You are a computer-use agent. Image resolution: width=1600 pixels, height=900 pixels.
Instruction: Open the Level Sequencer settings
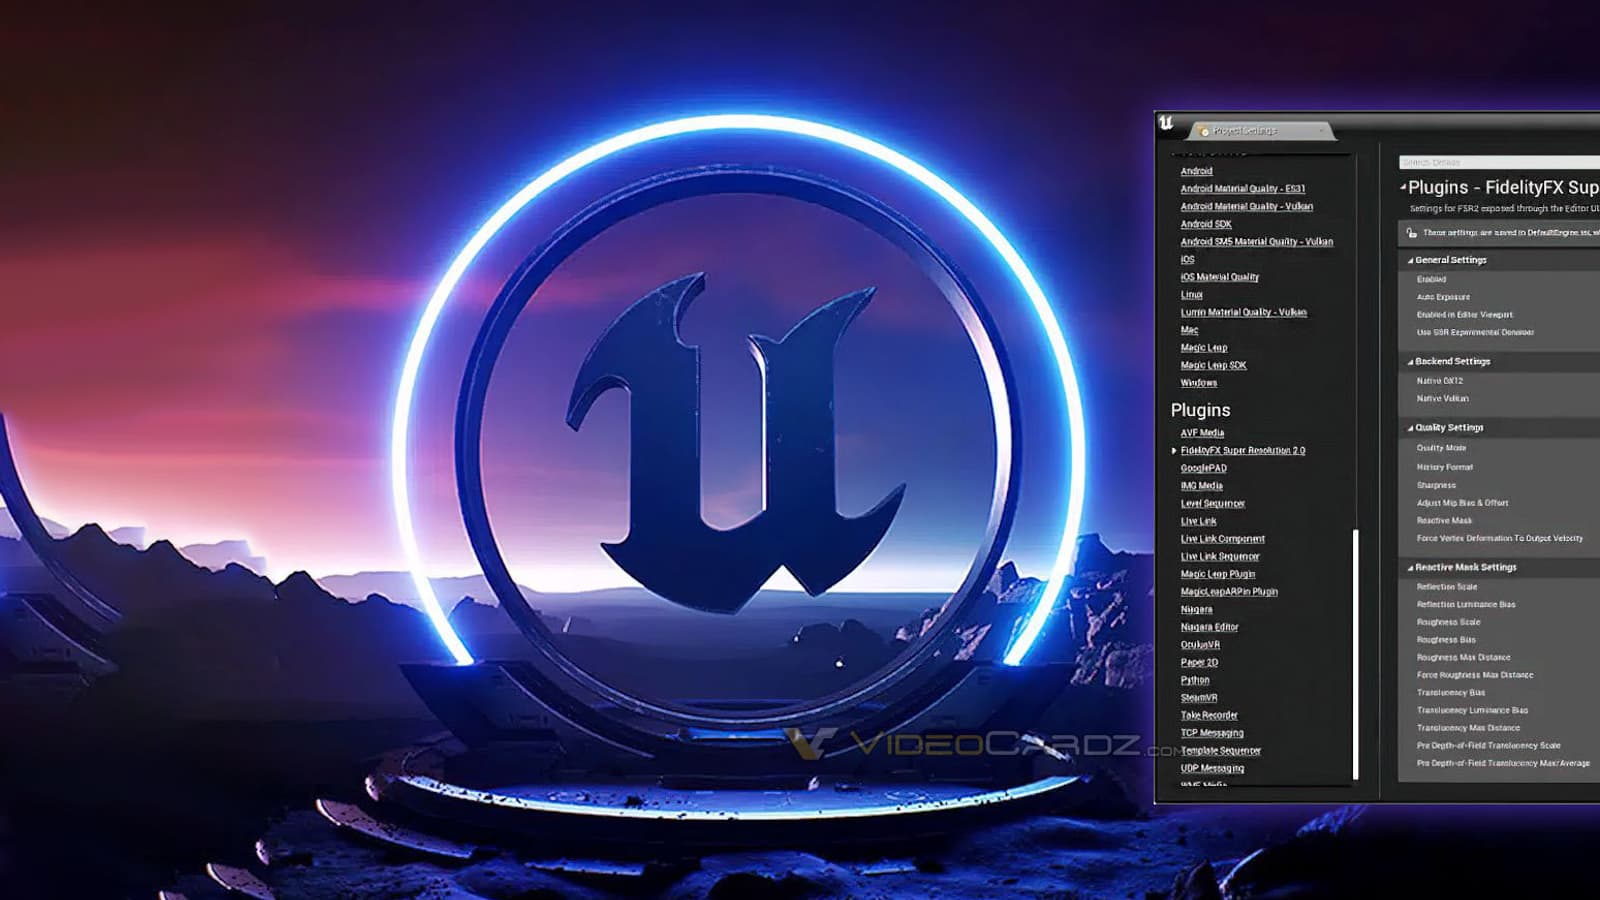tap(1213, 504)
